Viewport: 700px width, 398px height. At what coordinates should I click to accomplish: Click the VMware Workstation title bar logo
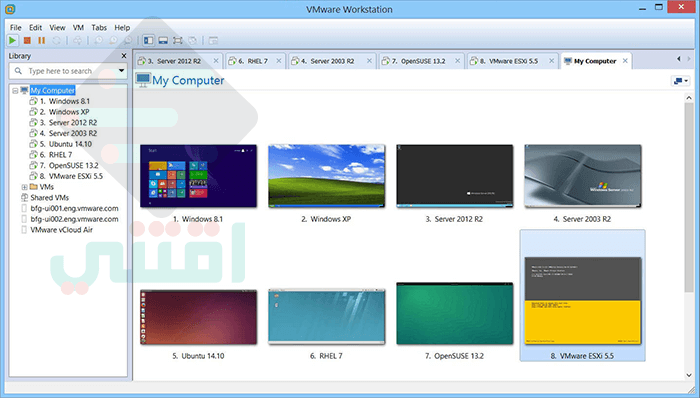point(10,8)
